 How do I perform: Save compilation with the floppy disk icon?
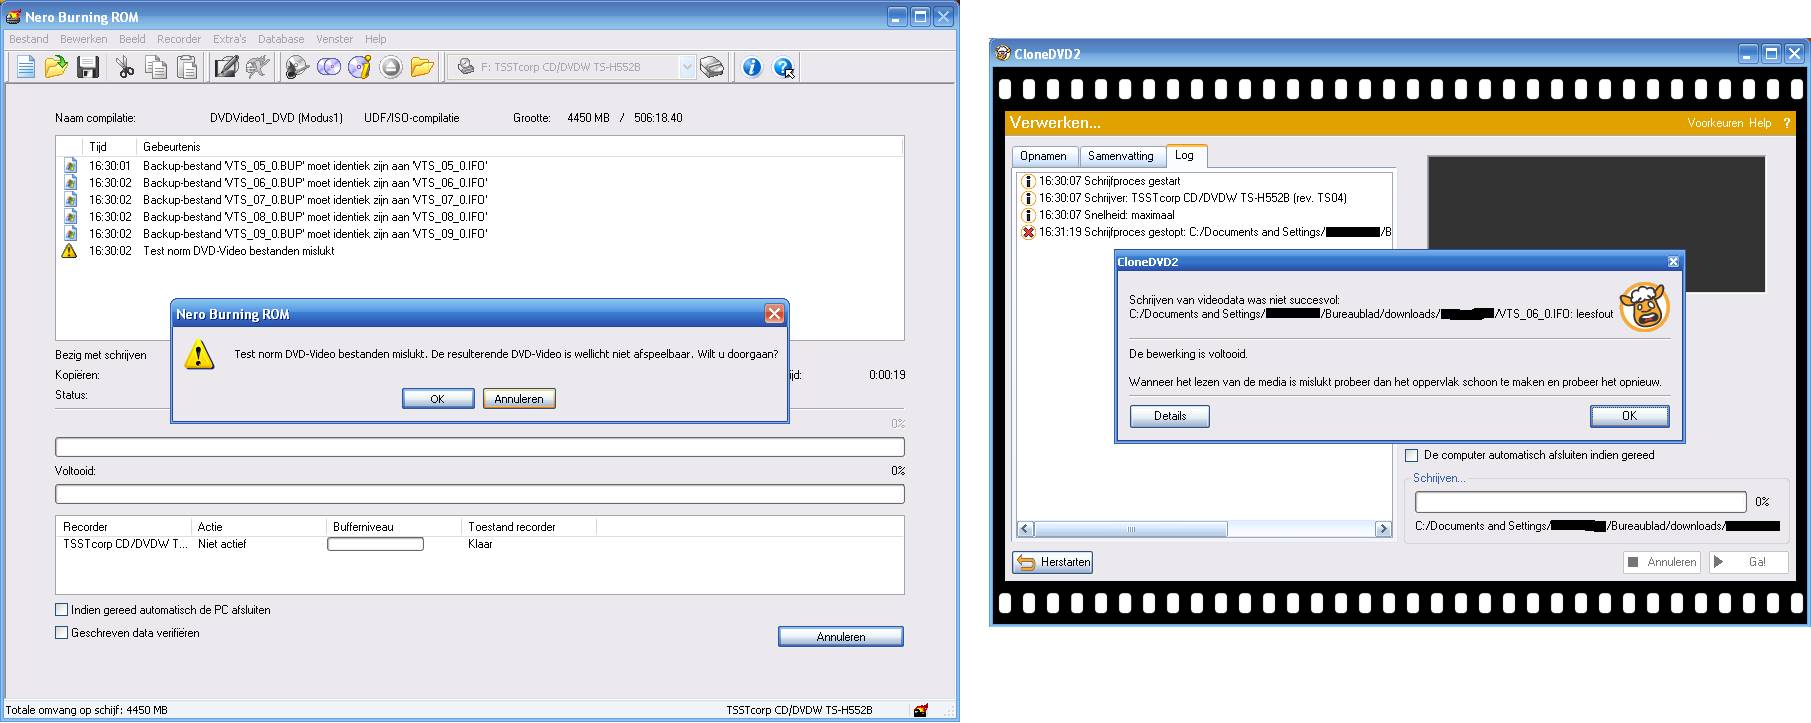[88, 67]
